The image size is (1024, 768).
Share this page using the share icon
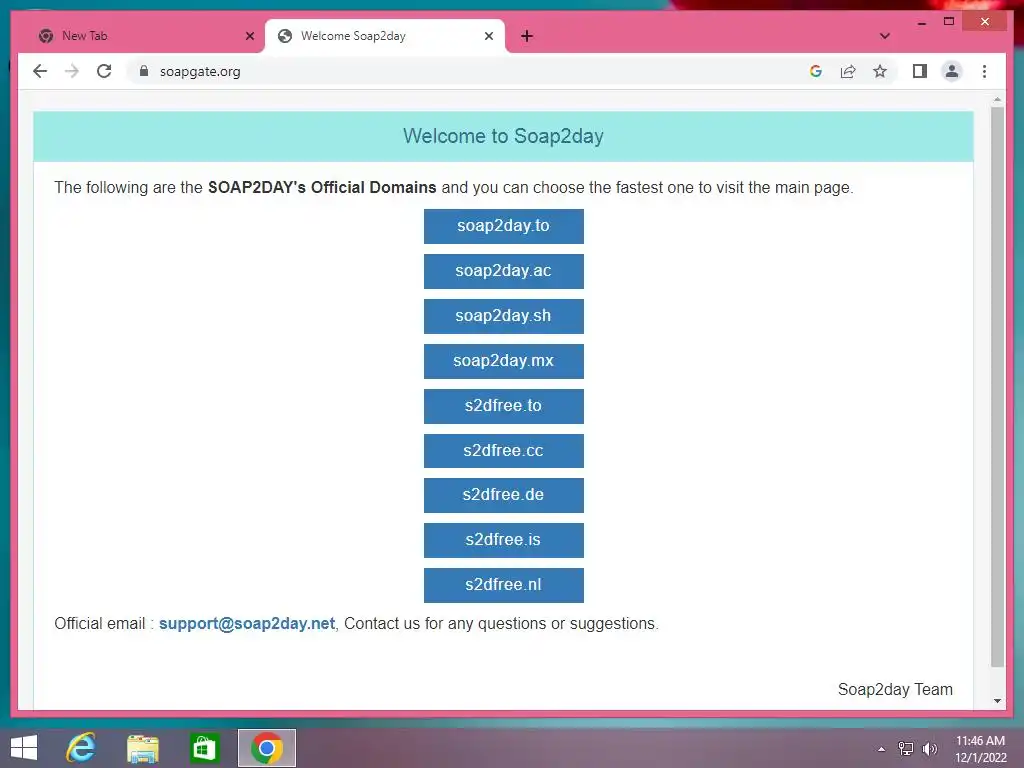coord(848,71)
